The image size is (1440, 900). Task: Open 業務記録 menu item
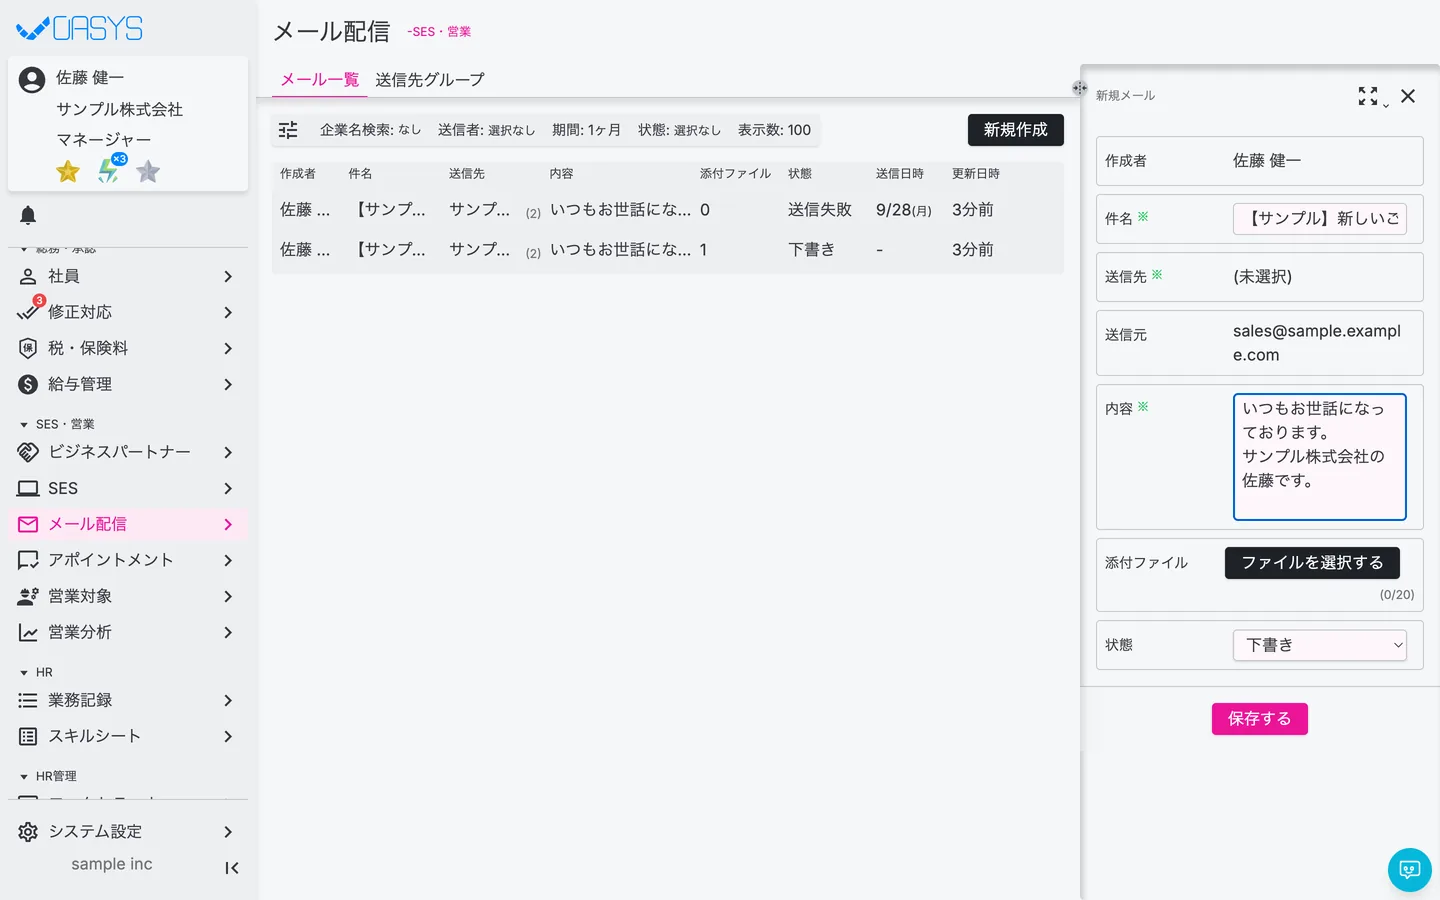[128, 700]
